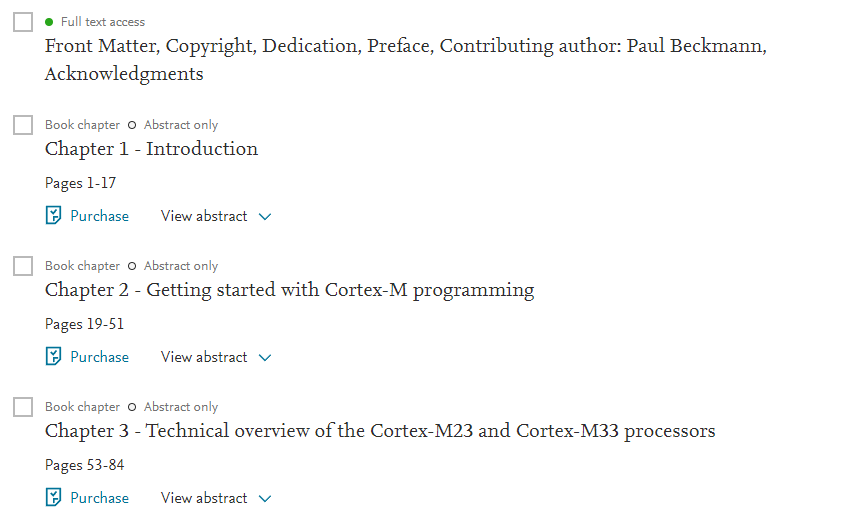Viewport: 853px width, 521px height.
Task: Tick the Front Matter checkbox
Action: [x=23, y=22]
